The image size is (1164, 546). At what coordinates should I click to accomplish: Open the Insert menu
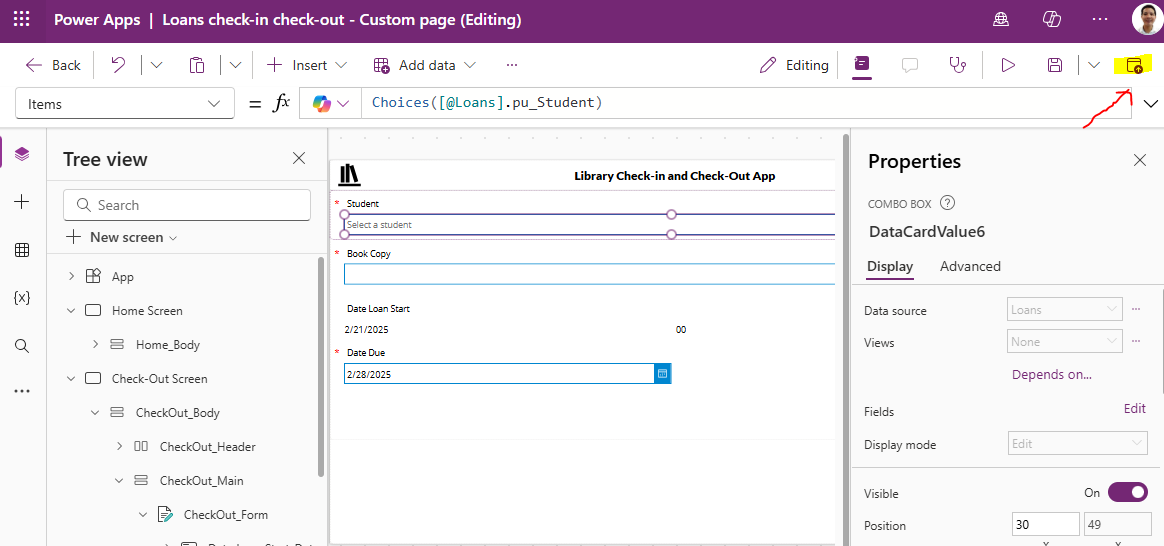(307, 65)
